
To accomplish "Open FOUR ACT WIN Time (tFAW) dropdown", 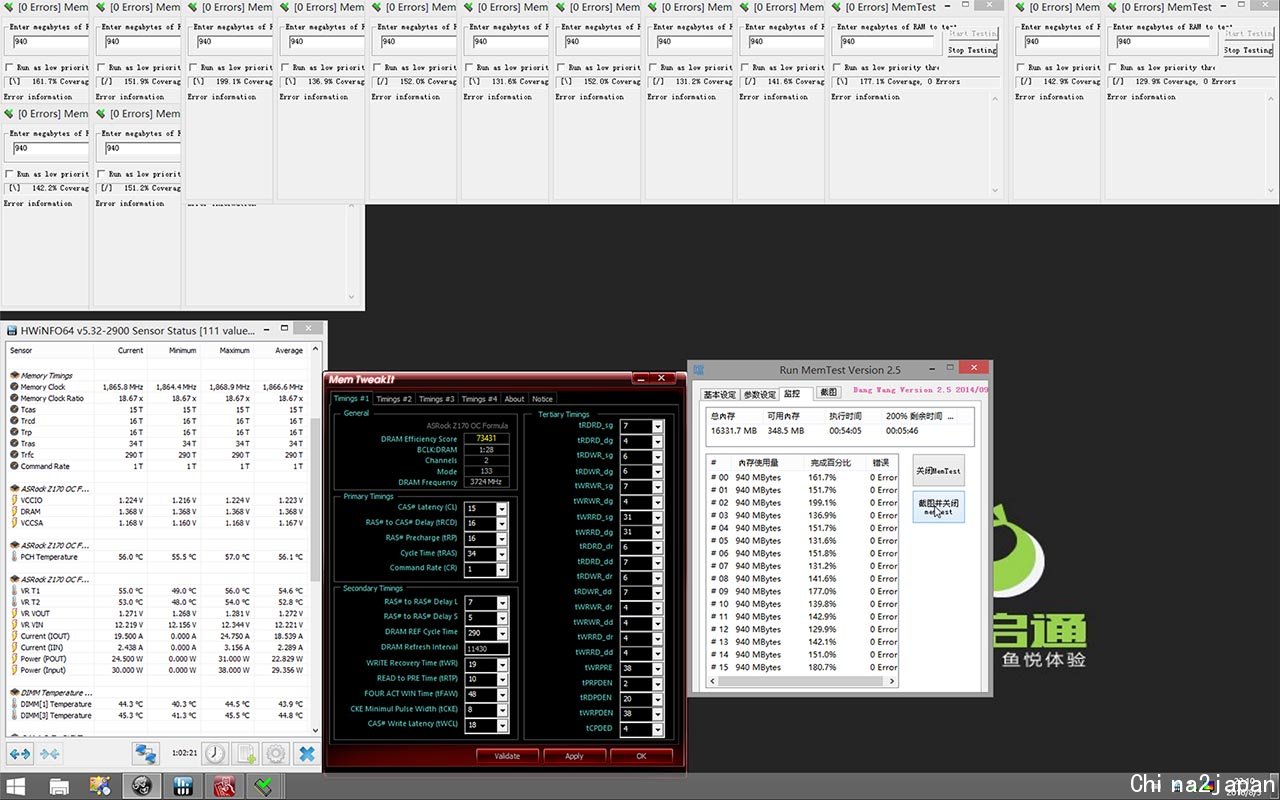I will [502, 694].
